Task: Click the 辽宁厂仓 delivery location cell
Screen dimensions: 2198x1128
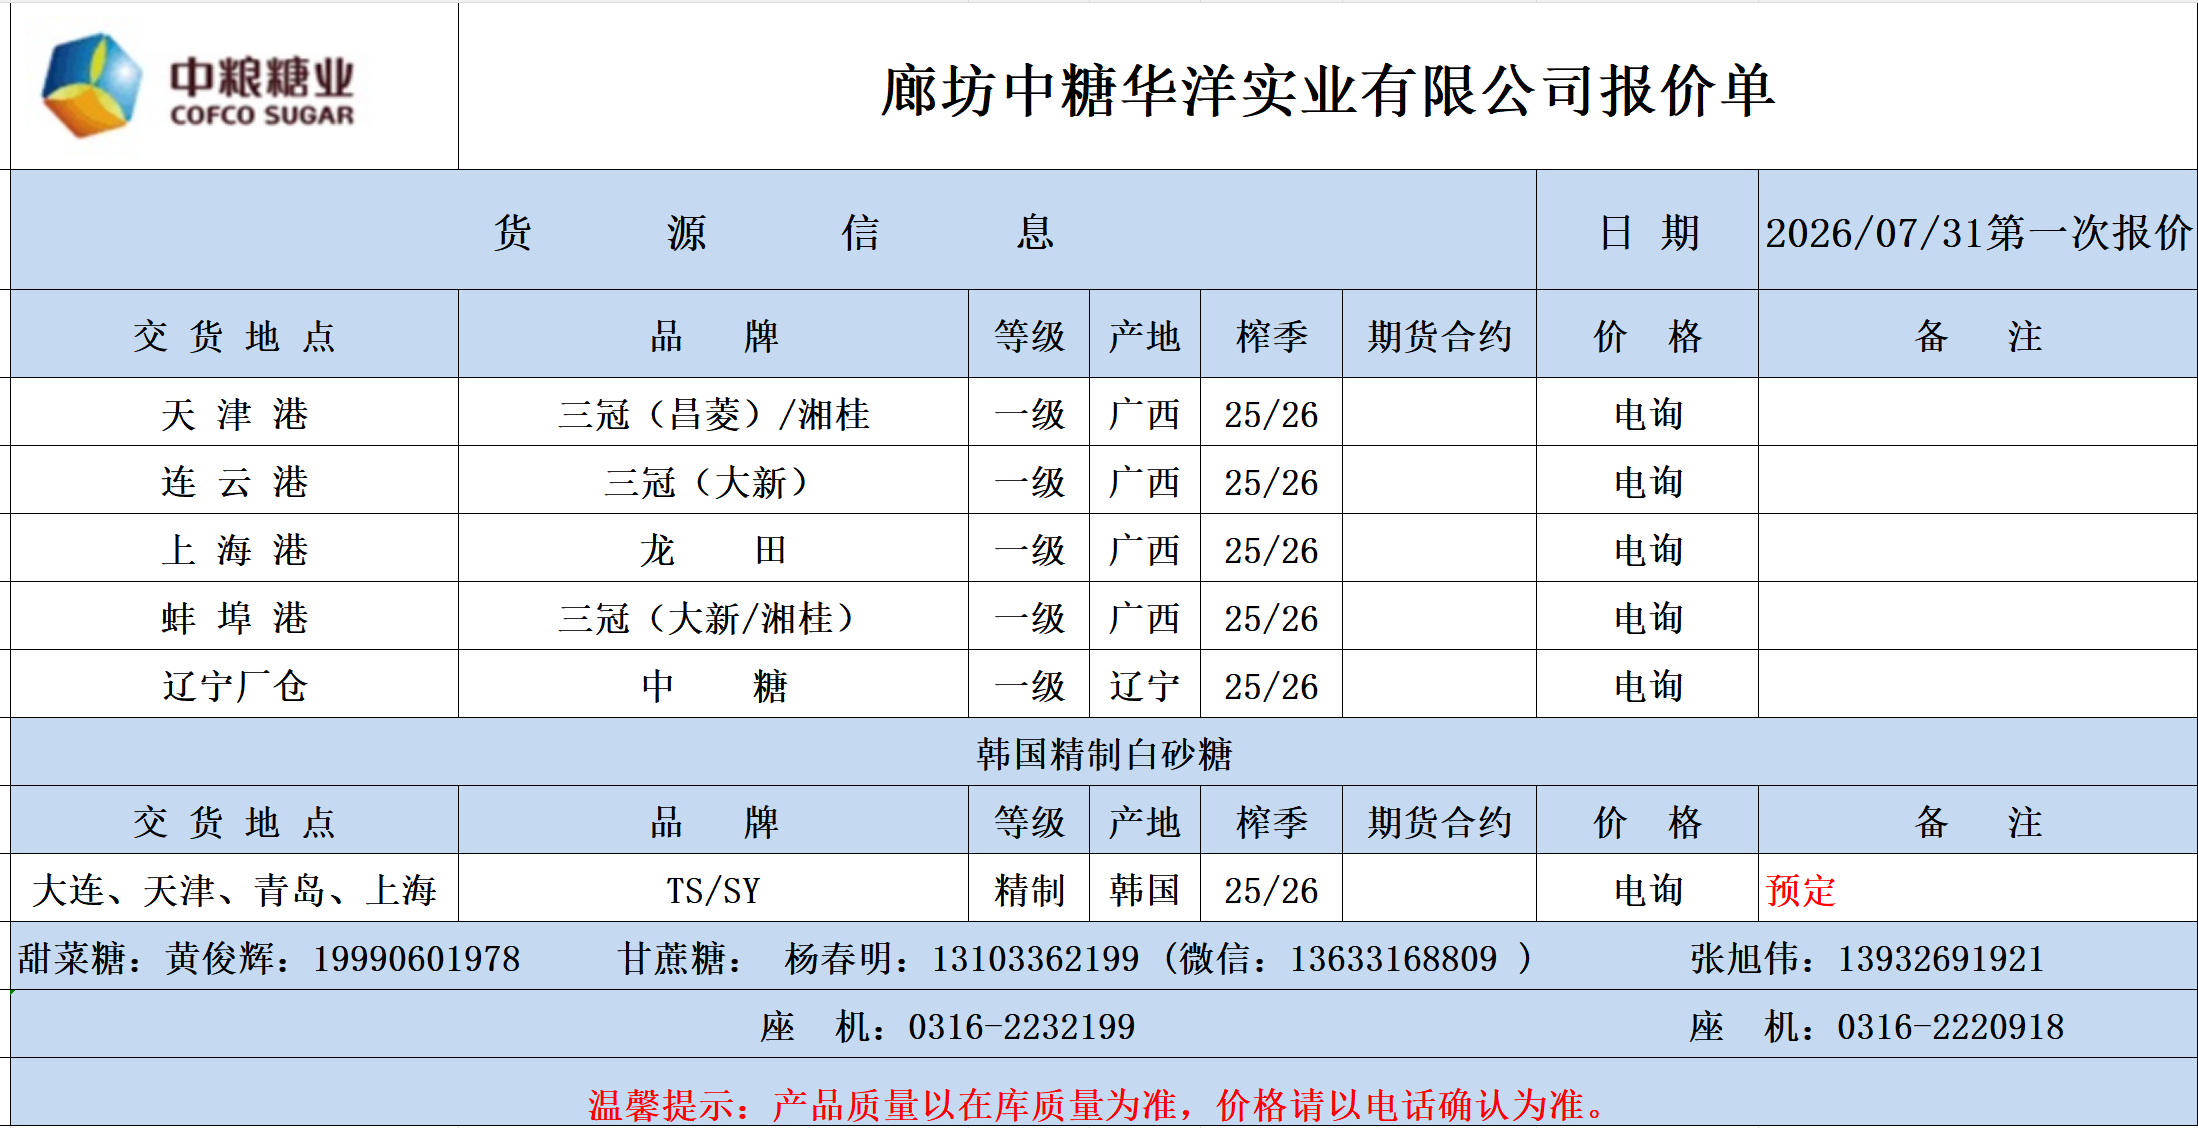Action: (x=234, y=684)
